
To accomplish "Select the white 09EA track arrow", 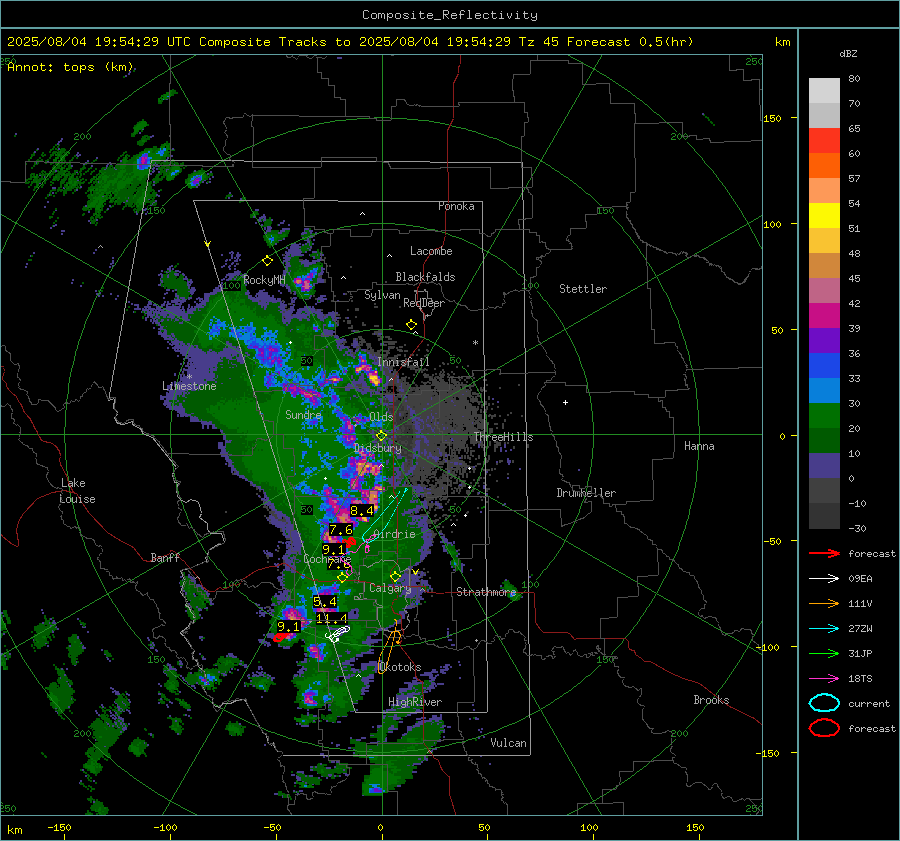I will [x=824, y=579].
